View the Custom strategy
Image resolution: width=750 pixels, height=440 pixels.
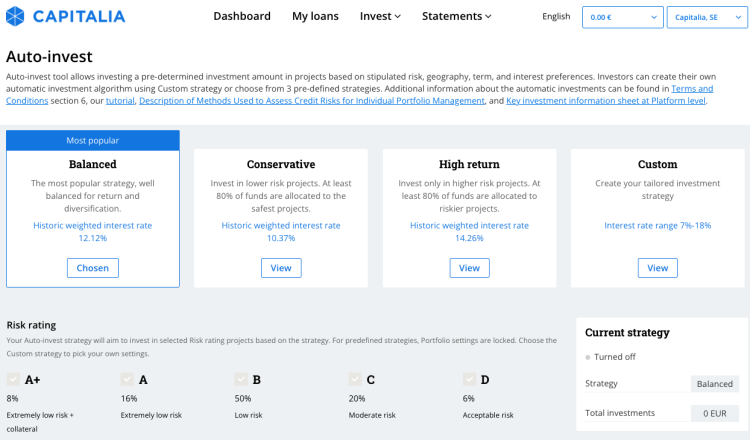tap(657, 268)
